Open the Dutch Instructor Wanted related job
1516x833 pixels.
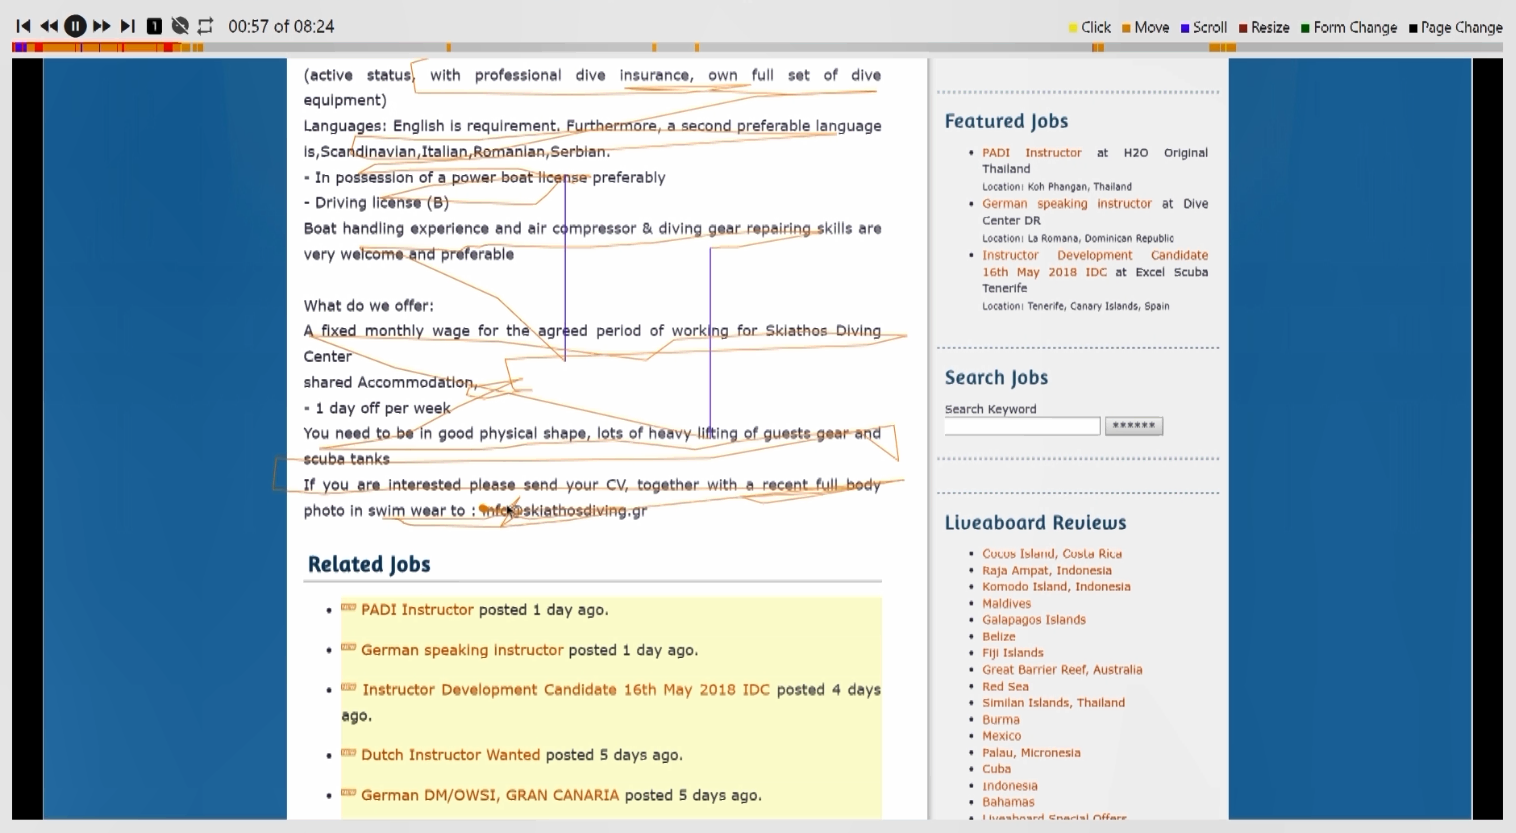click(450, 754)
